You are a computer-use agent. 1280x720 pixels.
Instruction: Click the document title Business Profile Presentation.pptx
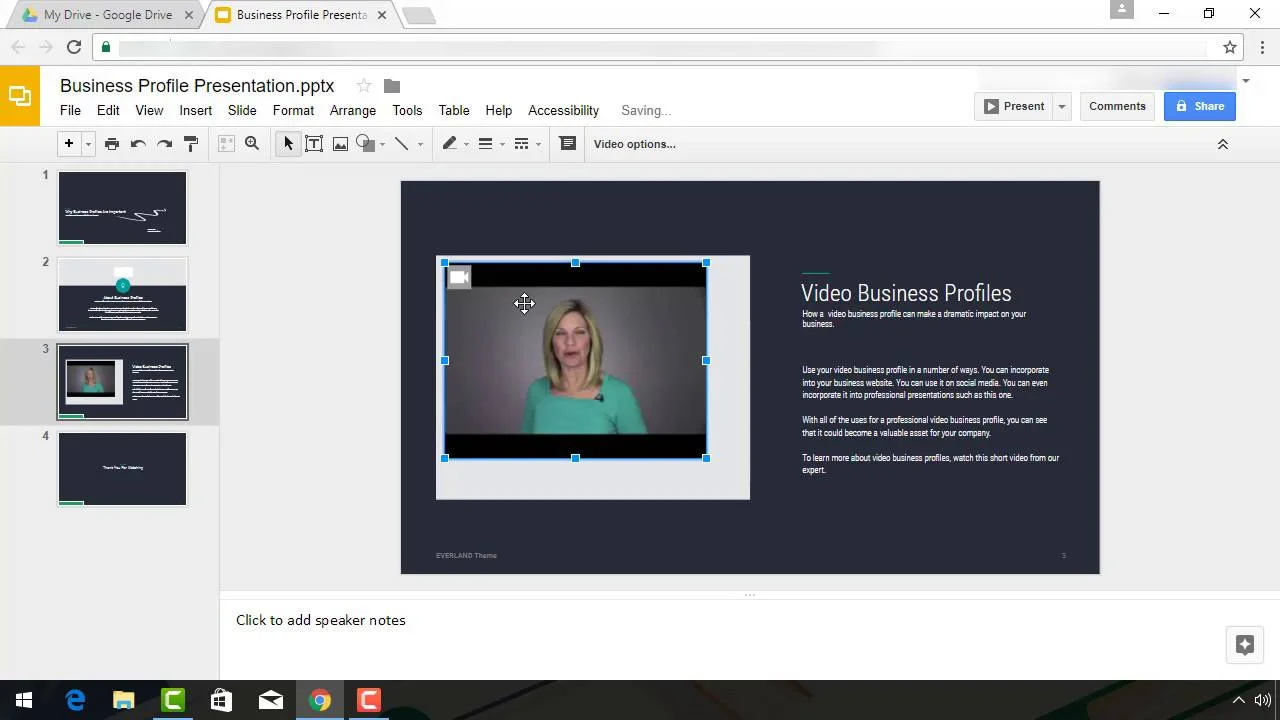click(197, 86)
